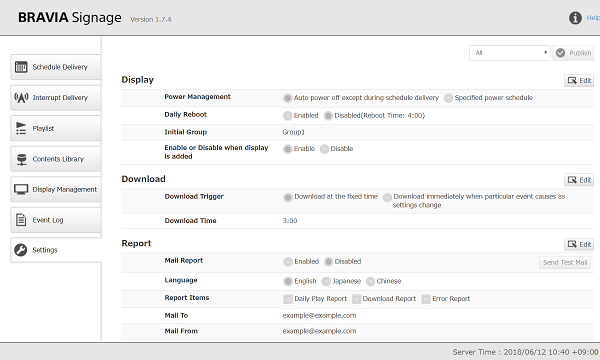Click the Mail From example@example.com address
Screen dimensions: 600x360
[x=319, y=331]
